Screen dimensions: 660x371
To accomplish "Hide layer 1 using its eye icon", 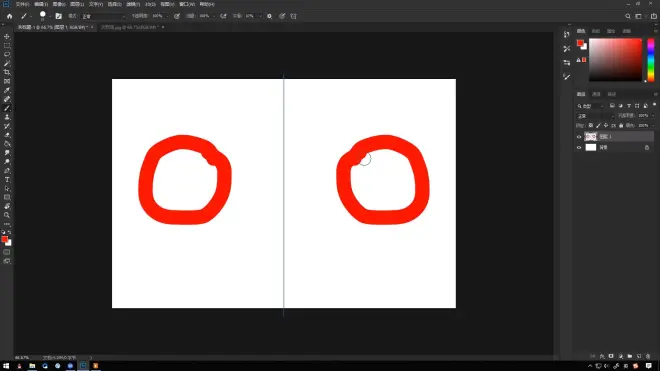I will [579, 137].
